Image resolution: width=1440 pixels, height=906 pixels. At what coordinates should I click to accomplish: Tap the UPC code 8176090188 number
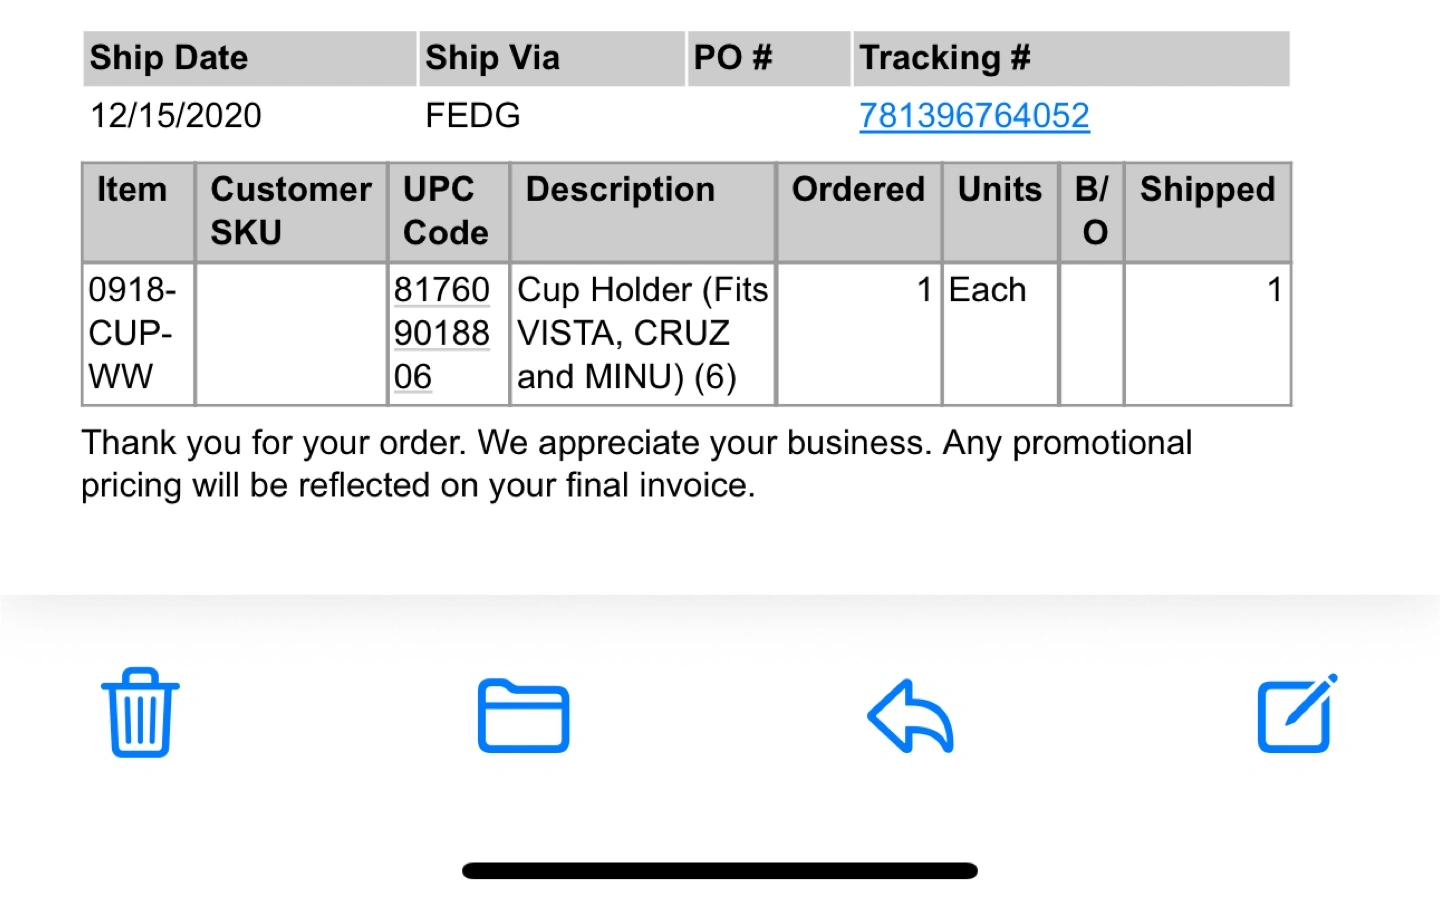pos(441,333)
